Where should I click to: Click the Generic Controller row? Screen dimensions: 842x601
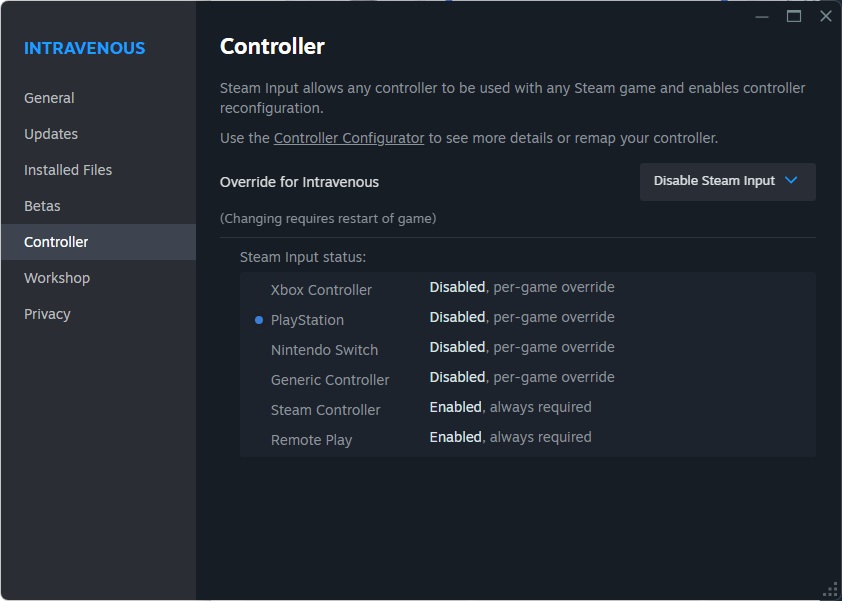click(x=330, y=380)
